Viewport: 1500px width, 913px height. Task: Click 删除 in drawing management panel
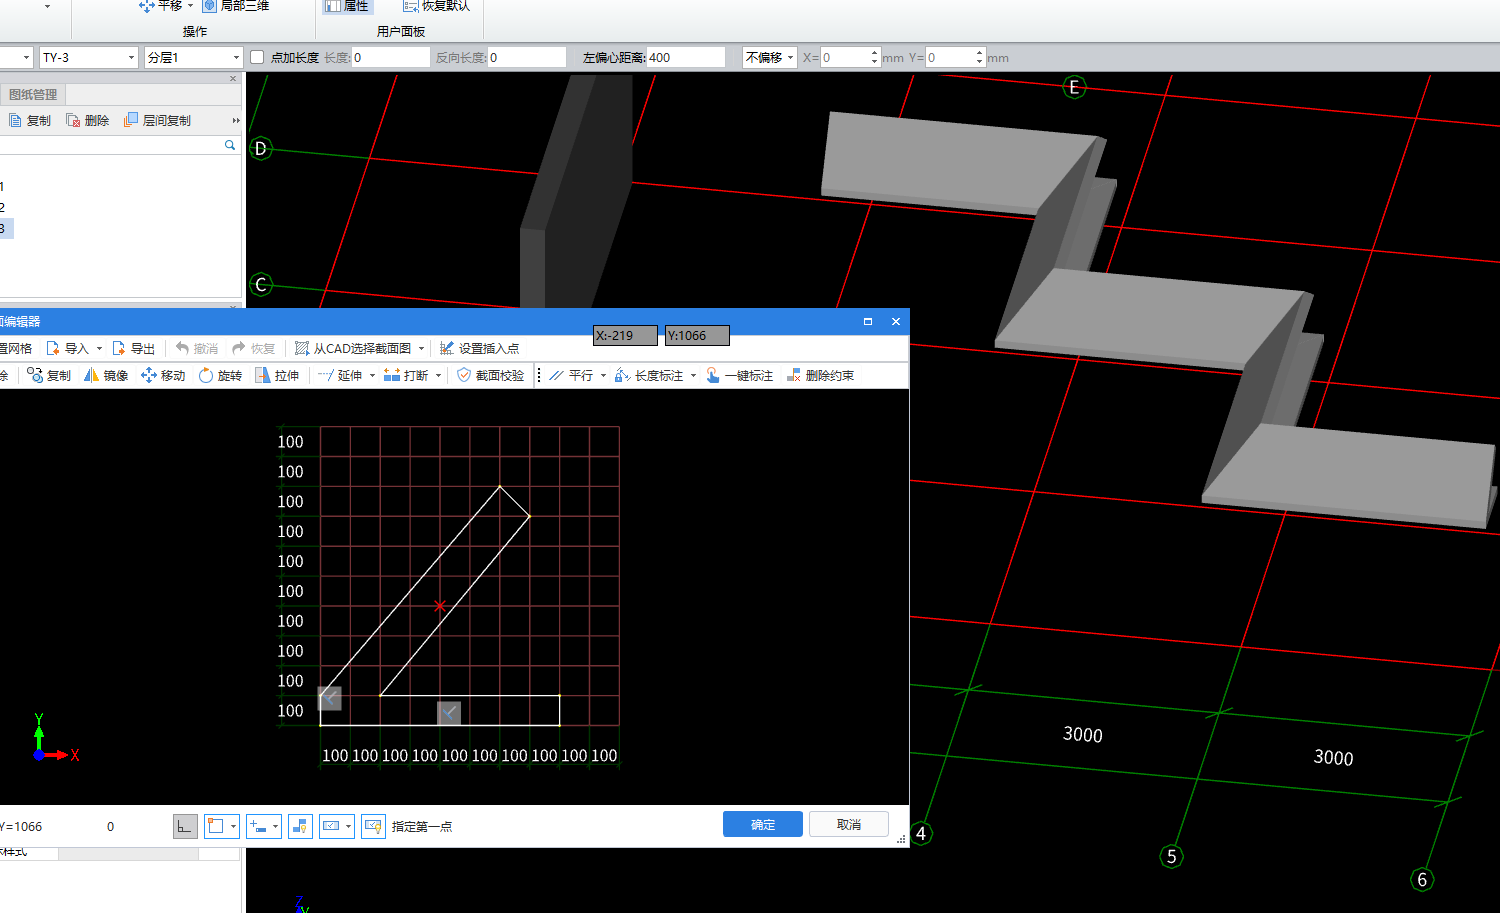87,120
